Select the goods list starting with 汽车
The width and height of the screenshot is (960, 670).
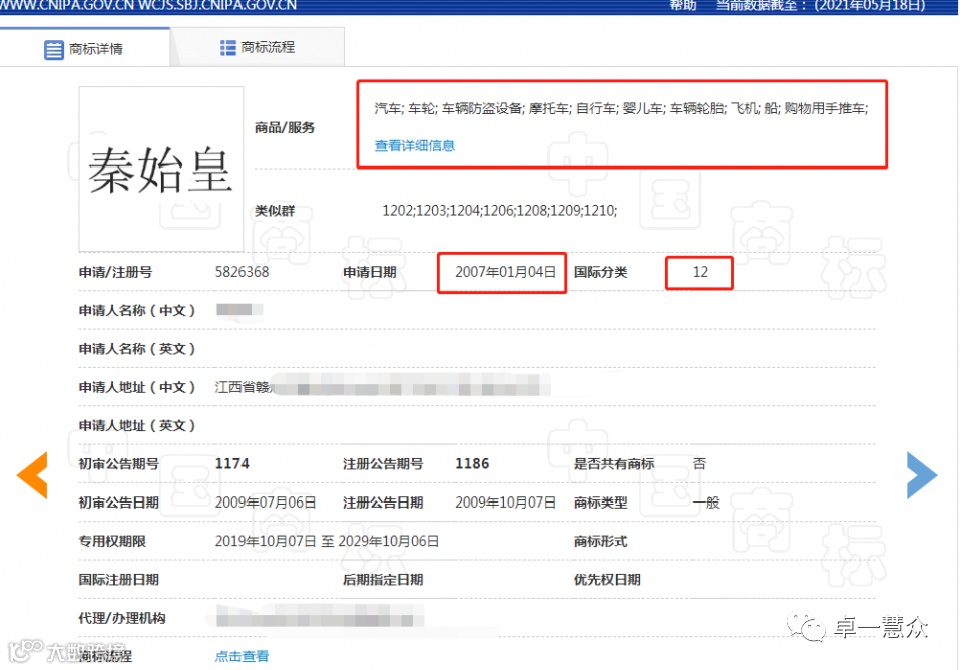[621, 108]
